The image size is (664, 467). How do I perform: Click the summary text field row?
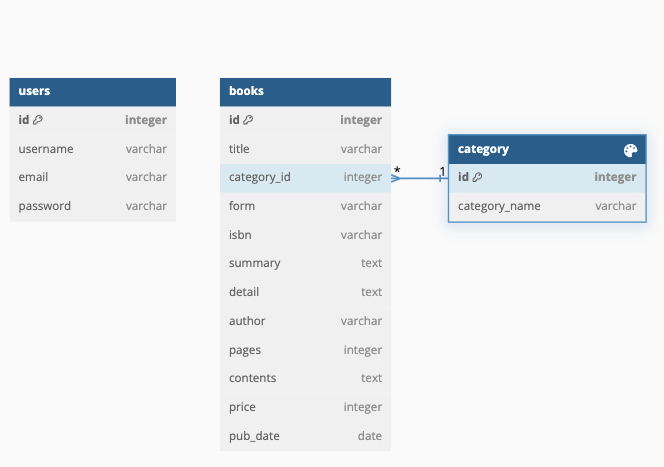[305, 263]
